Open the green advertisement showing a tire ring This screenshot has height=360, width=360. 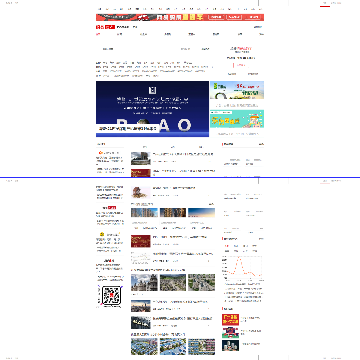(237, 90)
